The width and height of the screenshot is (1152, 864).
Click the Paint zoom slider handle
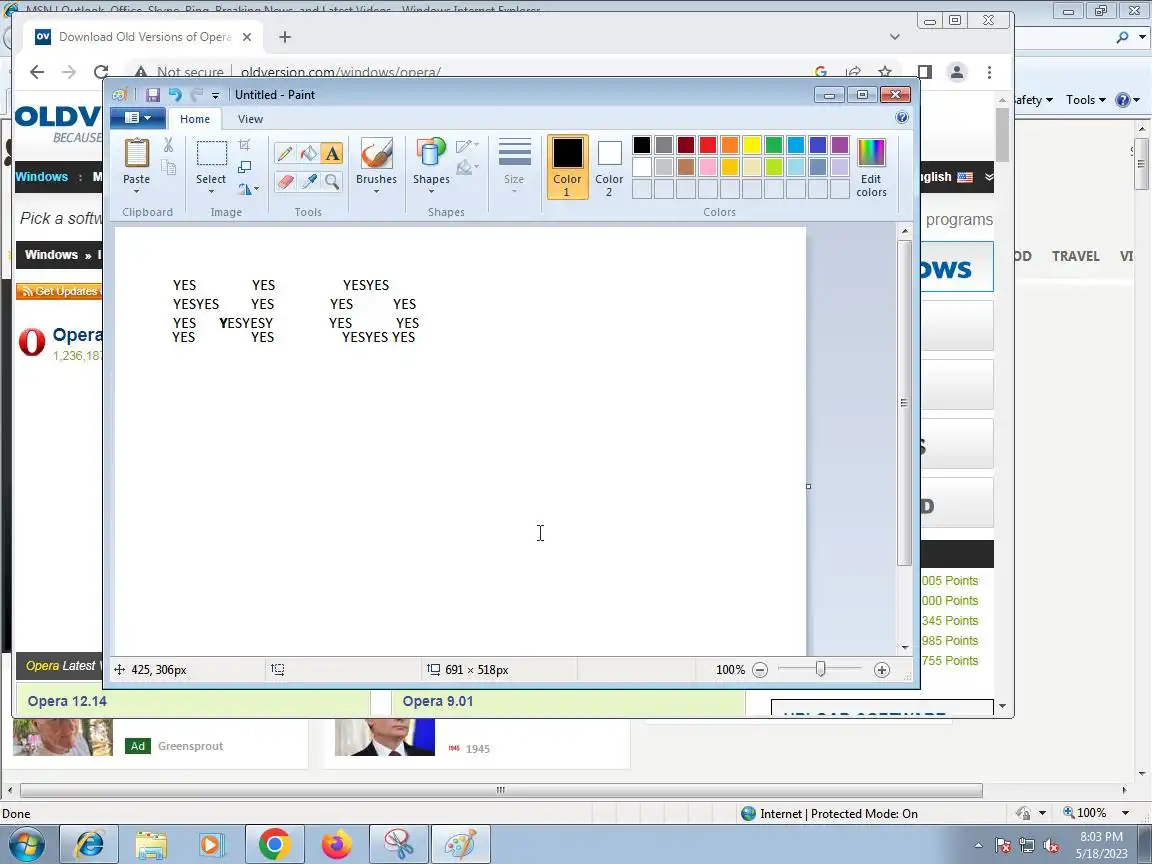820,669
